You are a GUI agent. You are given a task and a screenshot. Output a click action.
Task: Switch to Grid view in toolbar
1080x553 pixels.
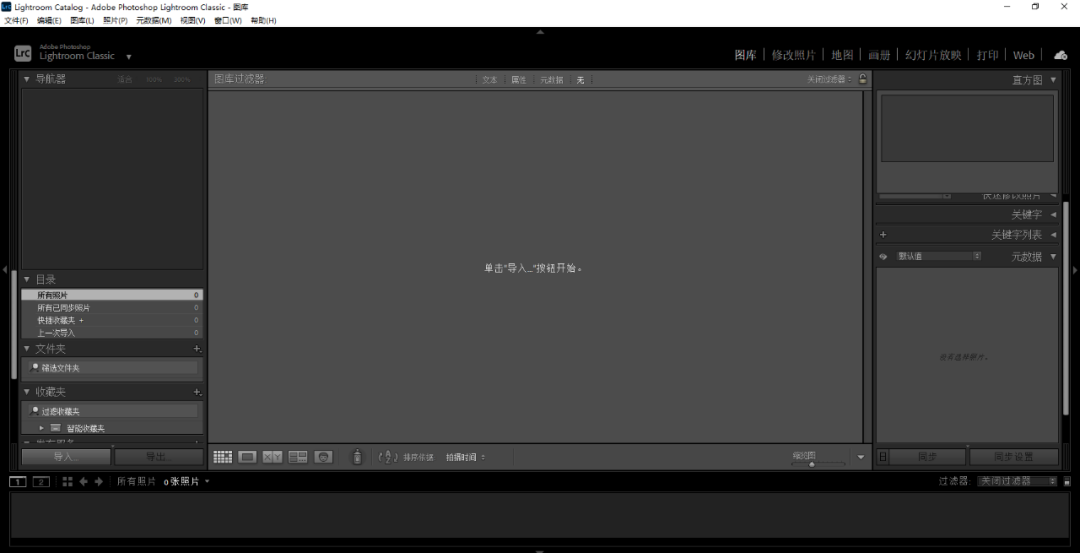[222, 457]
